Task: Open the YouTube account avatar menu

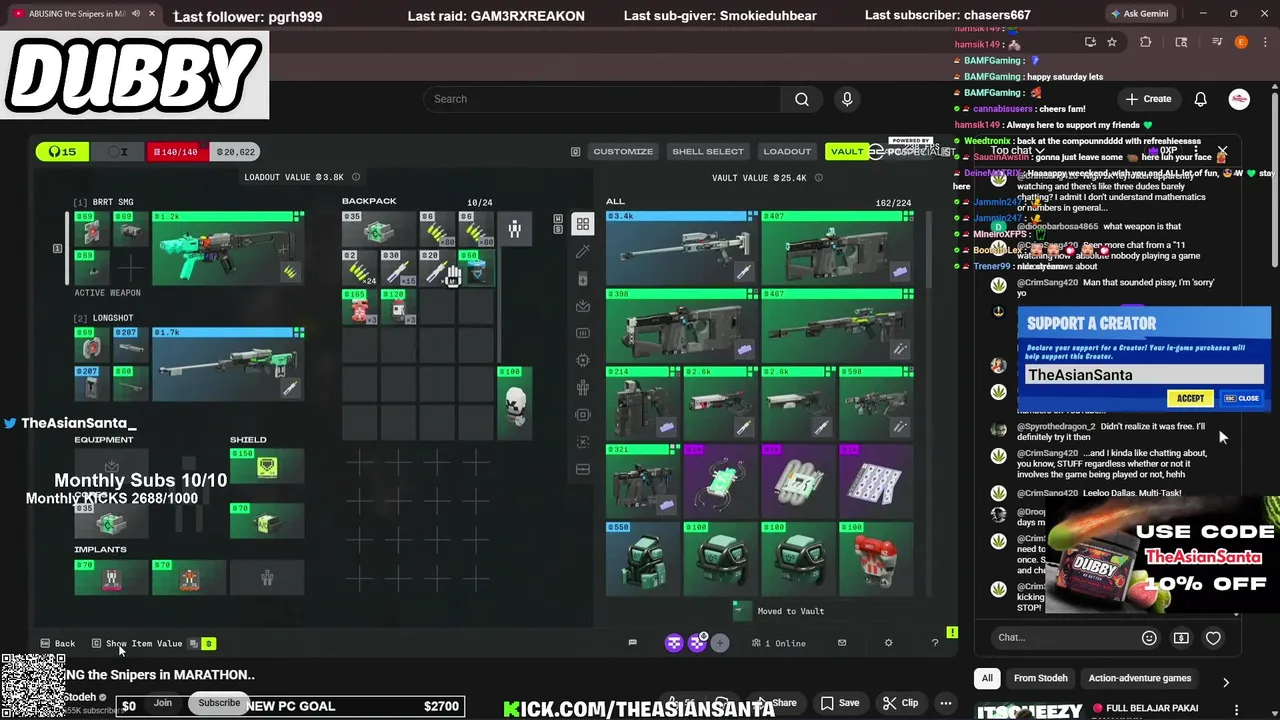Action: (1239, 99)
